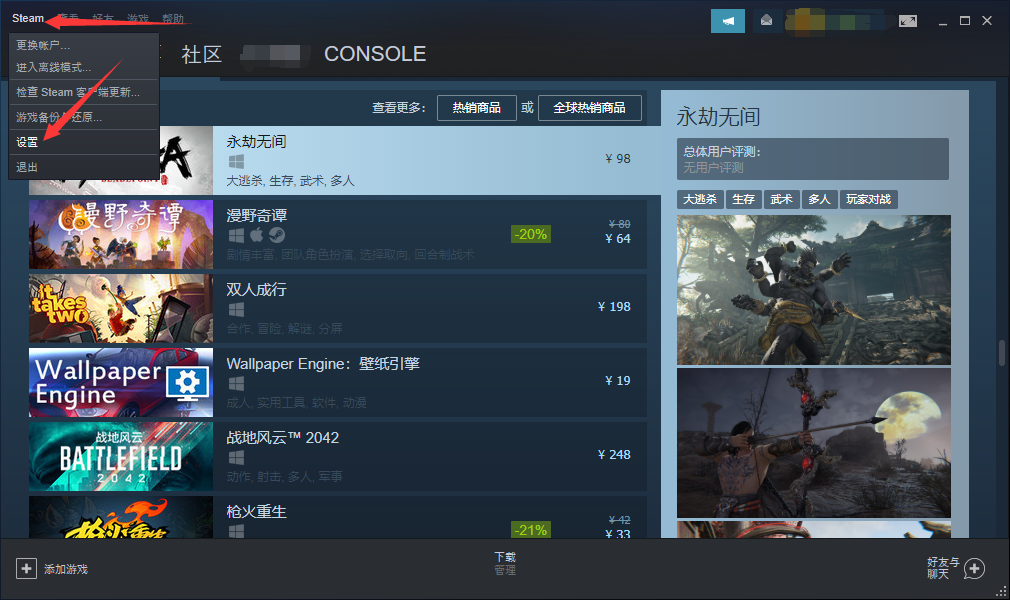The height and width of the screenshot is (600, 1010).
Task: Click the store page vertical scrollbar handle
Action: coord(1002,353)
